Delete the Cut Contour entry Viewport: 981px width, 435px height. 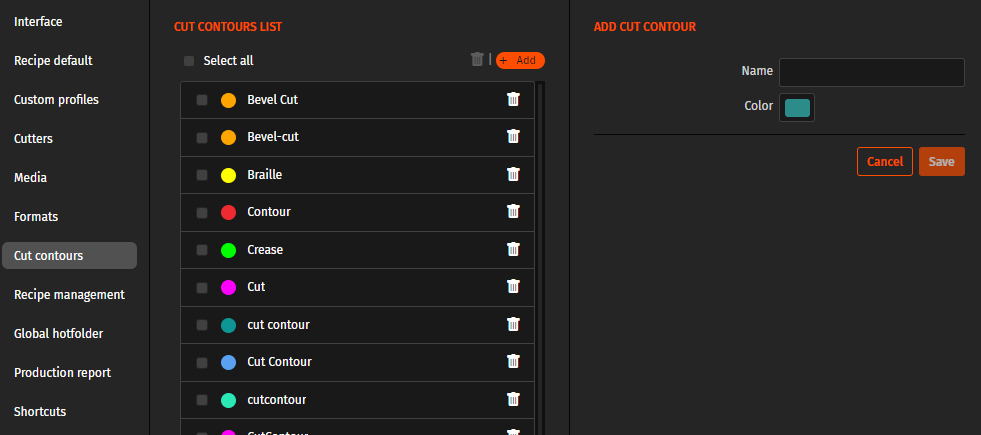(x=513, y=361)
